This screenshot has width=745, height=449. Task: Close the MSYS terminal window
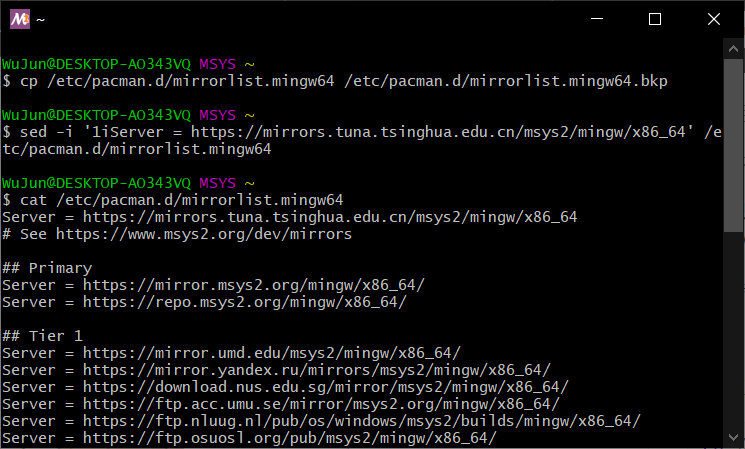714,19
